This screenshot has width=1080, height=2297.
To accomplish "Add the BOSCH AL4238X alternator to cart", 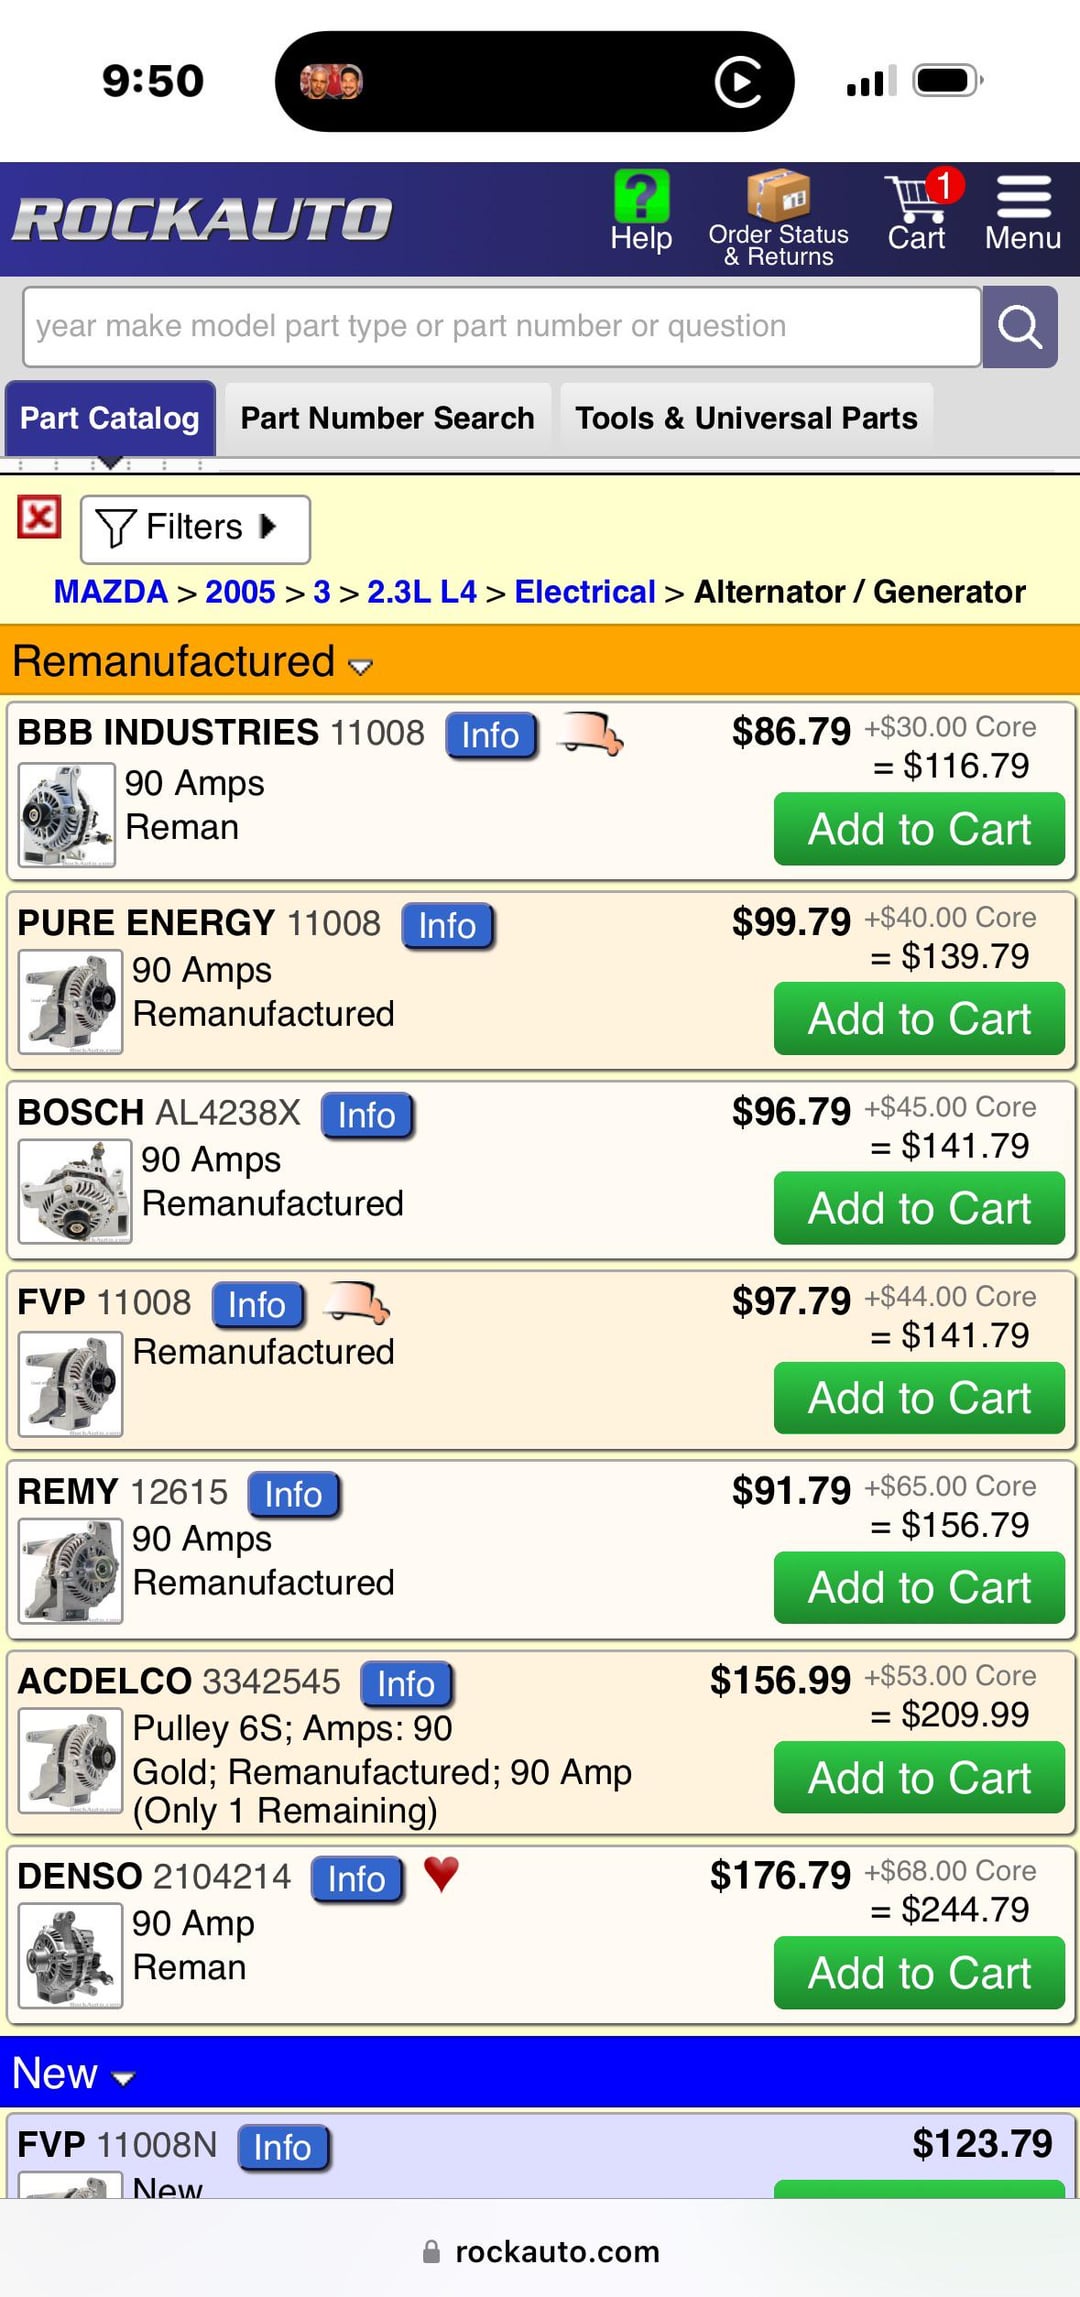I will pyautogui.click(x=918, y=1207).
